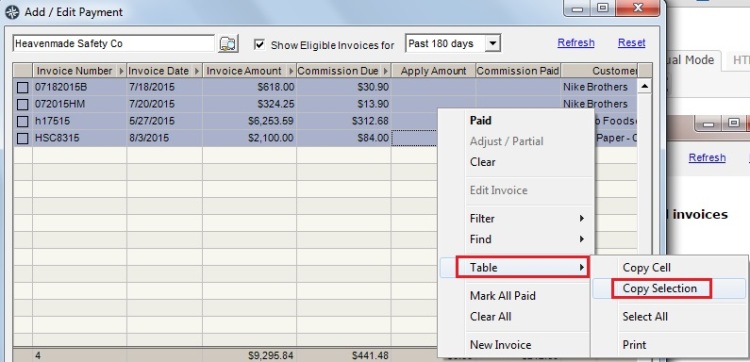The width and height of the screenshot is (750, 362).
Task: Click Refresh link in the background window
Action: pyautogui.click(x=707, y=158)
